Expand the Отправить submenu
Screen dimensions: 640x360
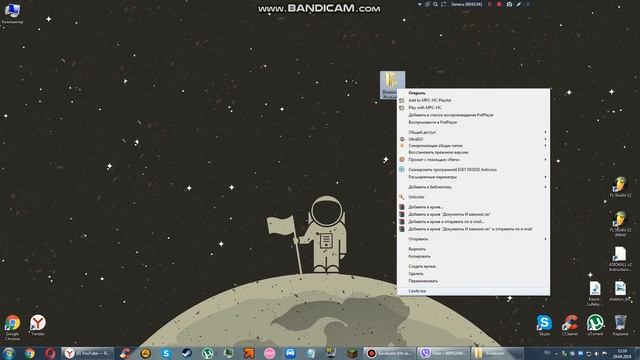(x=473, y=239)
